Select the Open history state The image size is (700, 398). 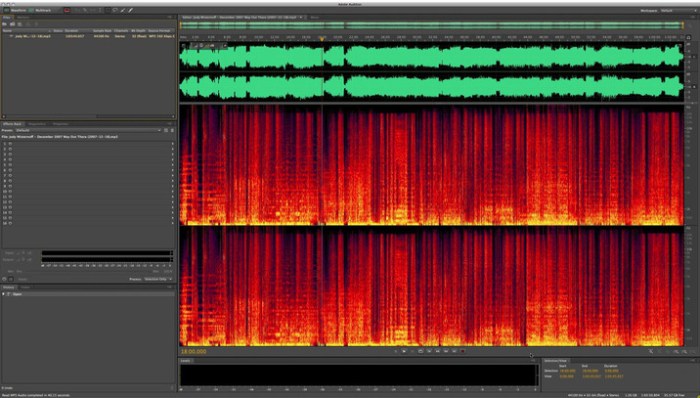(x=88, y=294)
